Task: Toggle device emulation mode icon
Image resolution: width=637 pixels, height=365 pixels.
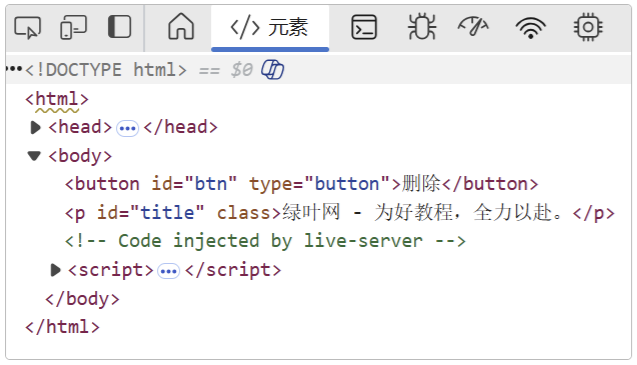Action: [74, 28]
